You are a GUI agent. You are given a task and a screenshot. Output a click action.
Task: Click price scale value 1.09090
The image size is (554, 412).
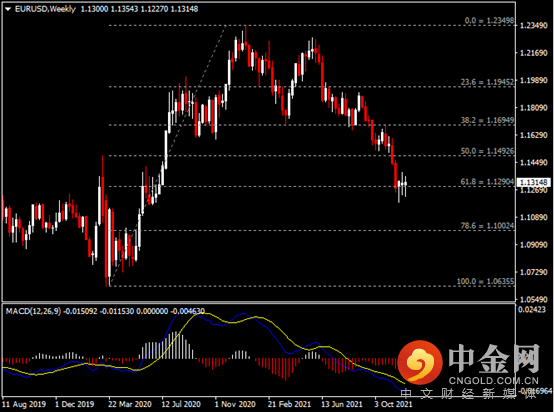(534, 245)
